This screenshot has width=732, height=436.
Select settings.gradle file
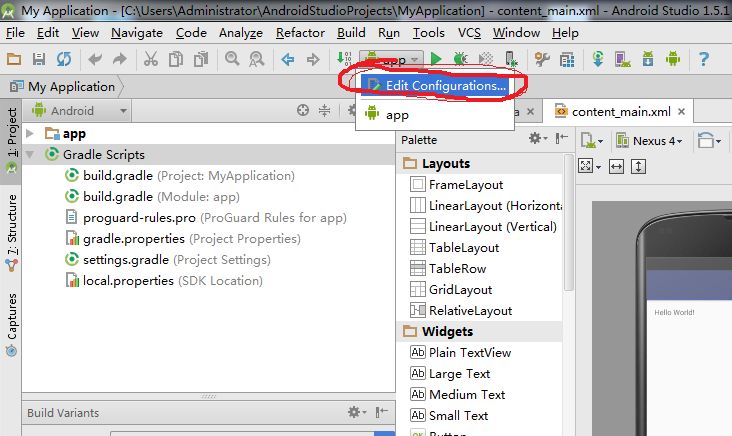pos(168,260)
